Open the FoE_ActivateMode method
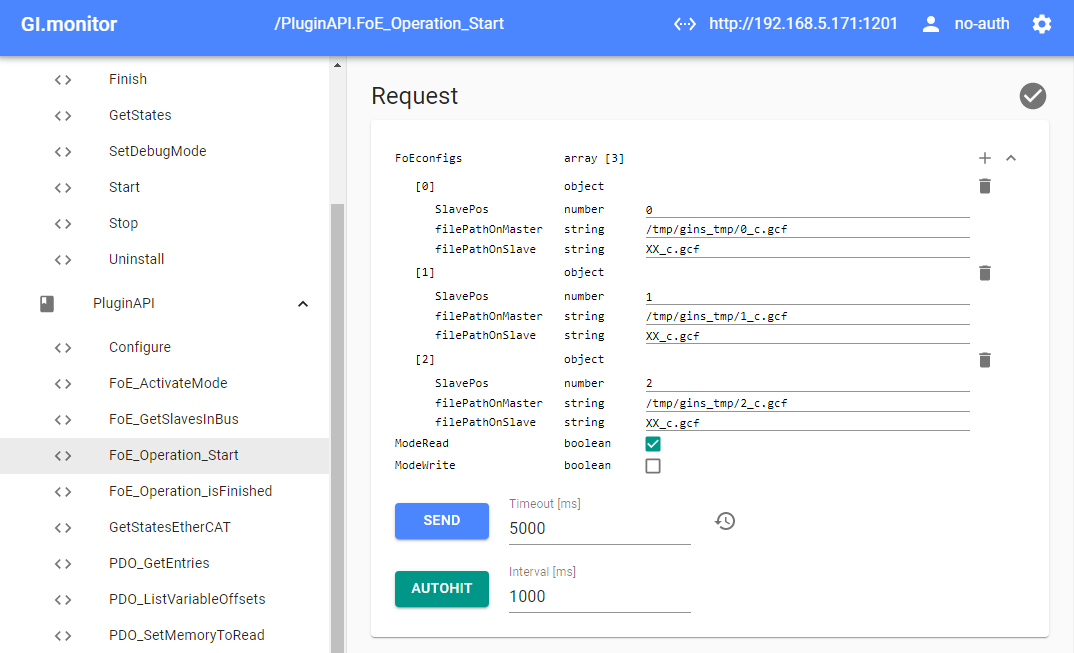Screen dimensions: 1074x653 click(168, 383)
